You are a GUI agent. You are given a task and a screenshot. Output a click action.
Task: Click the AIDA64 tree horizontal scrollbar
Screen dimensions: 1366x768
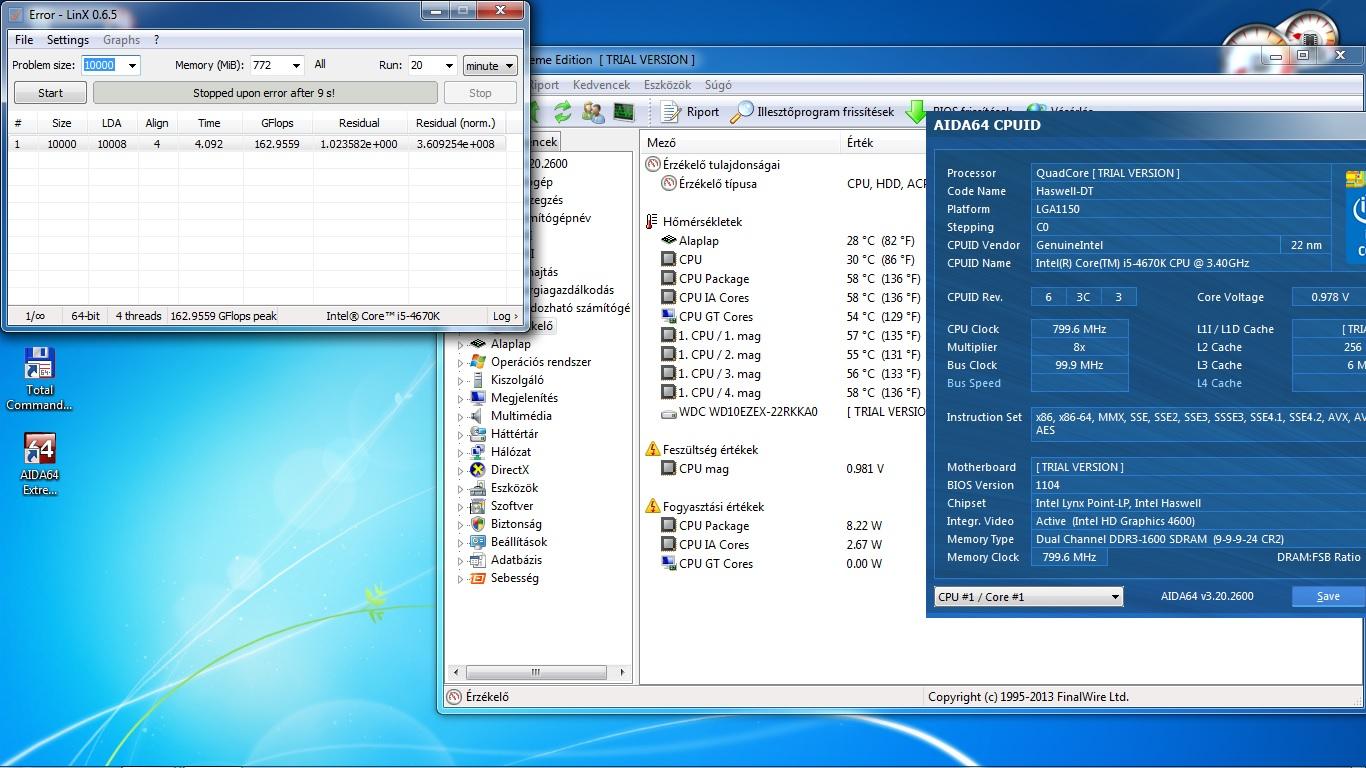click(536, 672)
